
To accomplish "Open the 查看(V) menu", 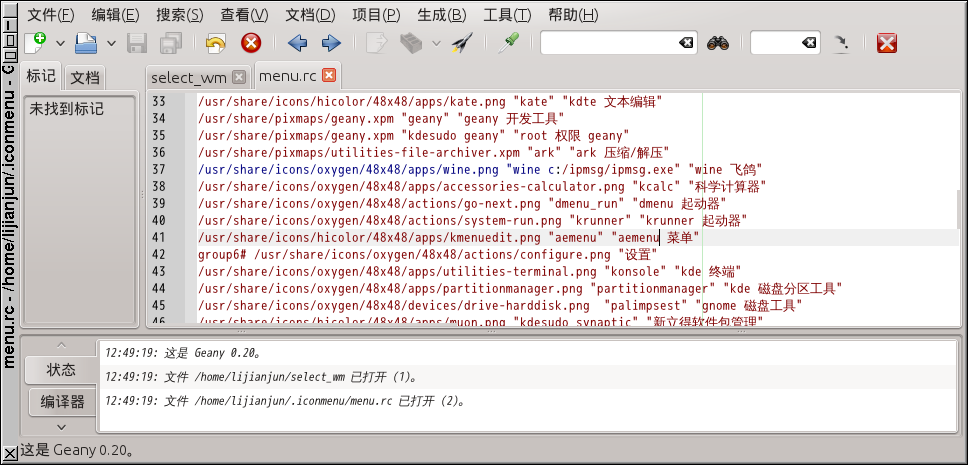I will 244,15.
